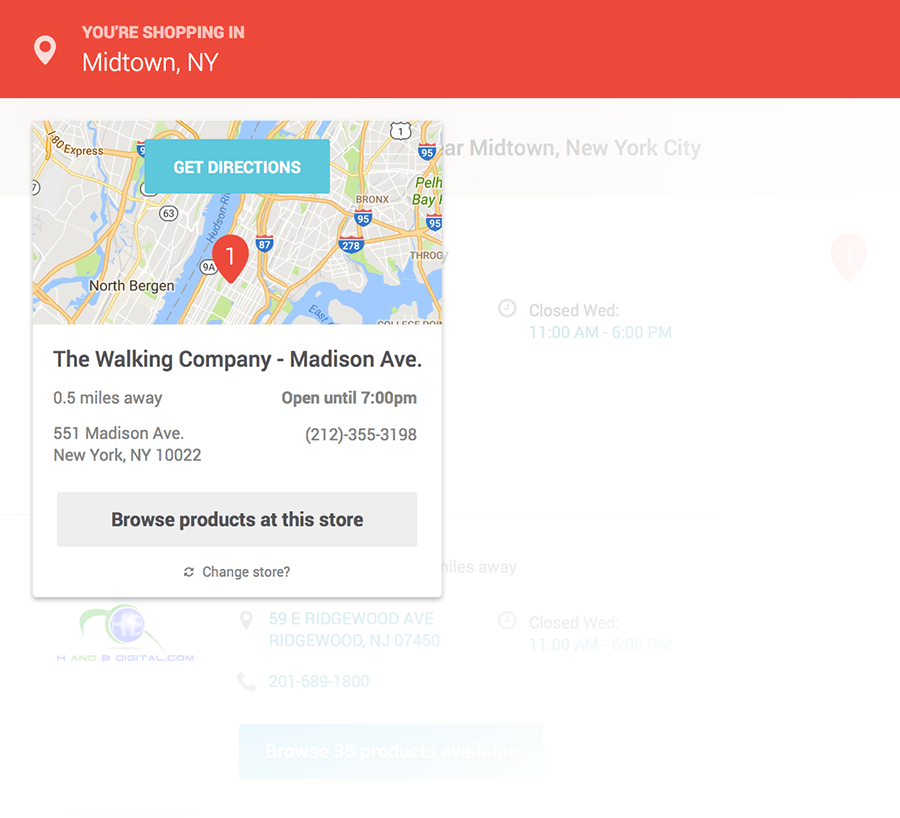The image size is (900, 818).
Task: Click the Midtown, NY location in the header
Action: pos(150,62)
